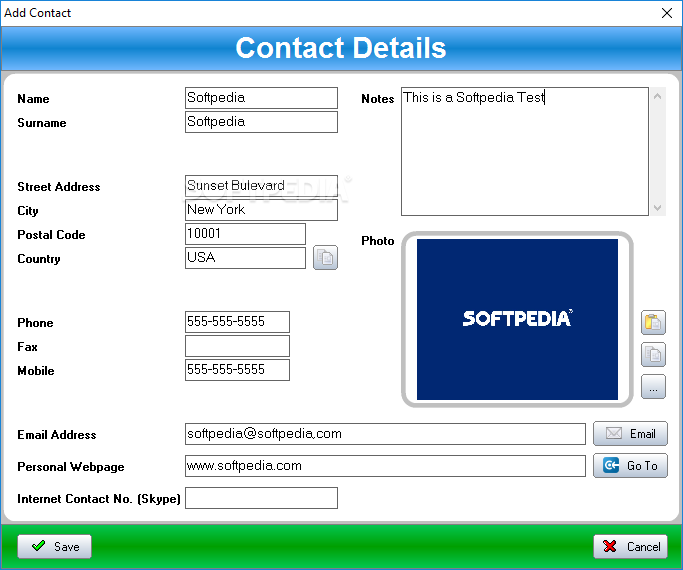683x570 pixels.
Task: Click the Mobile label
Action: coord(36,371)
